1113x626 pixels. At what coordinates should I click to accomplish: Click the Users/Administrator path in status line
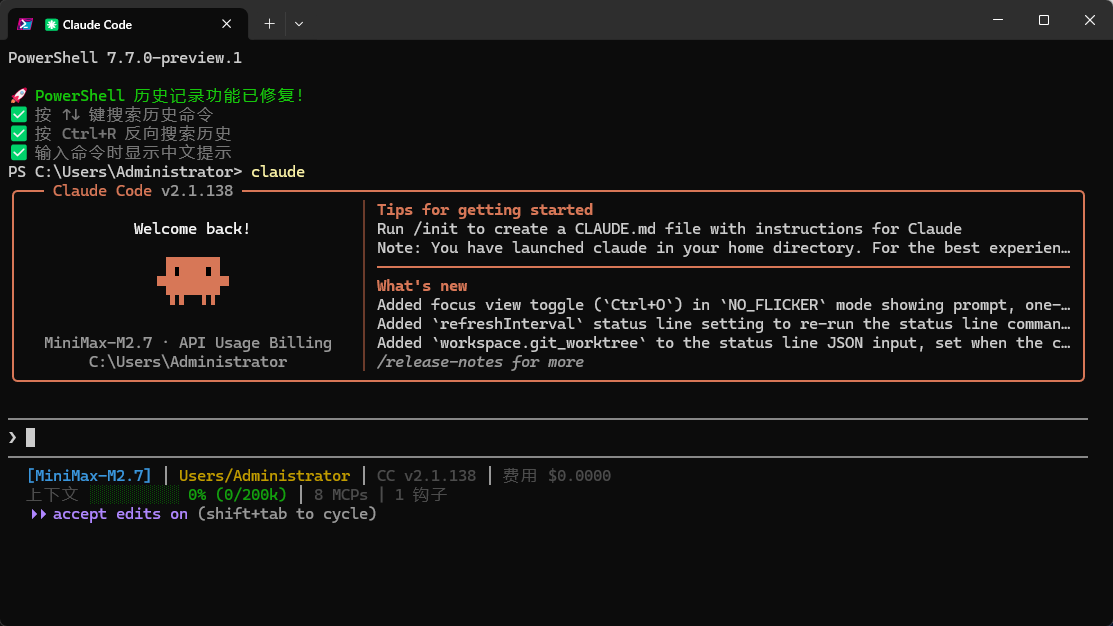[264, 476]
